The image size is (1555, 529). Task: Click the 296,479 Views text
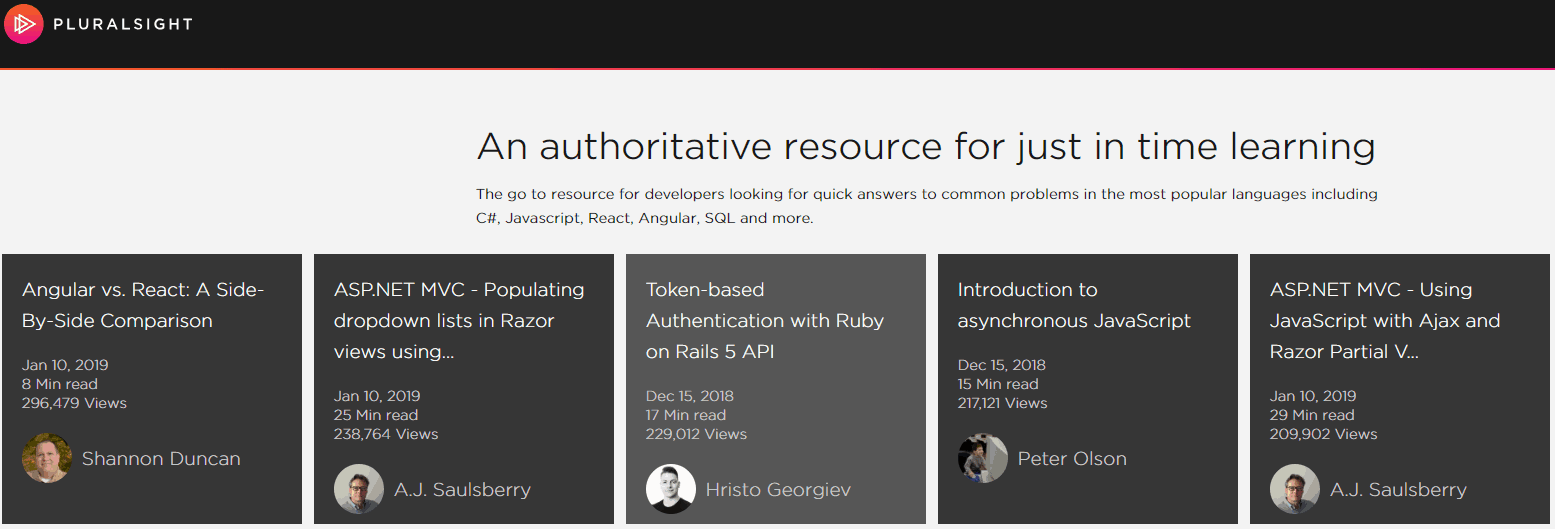coord(74,403)
